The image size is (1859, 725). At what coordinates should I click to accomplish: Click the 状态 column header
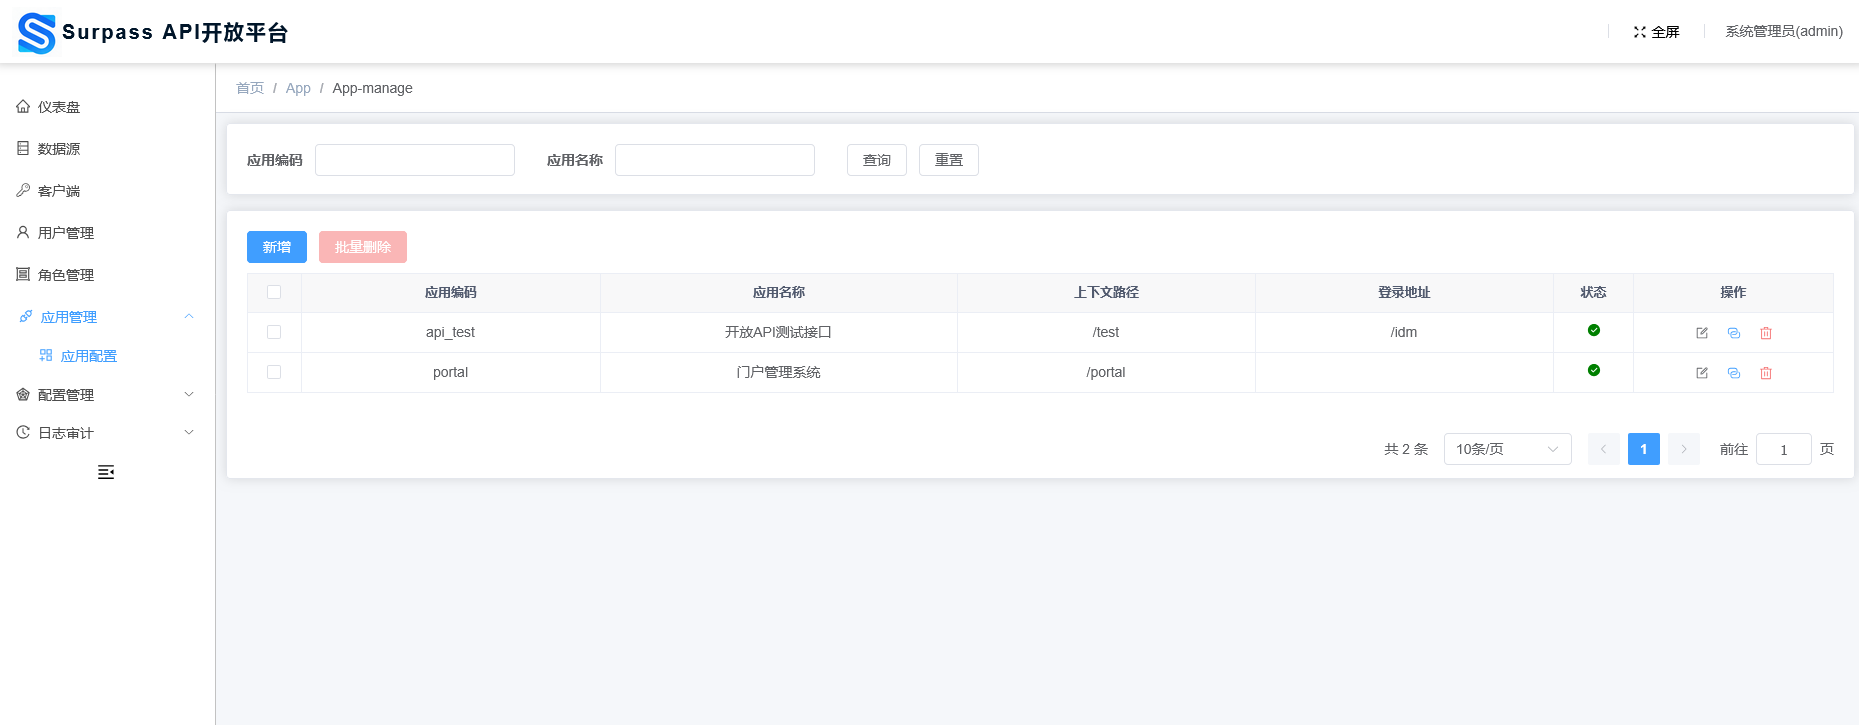tap(1594, 292)
